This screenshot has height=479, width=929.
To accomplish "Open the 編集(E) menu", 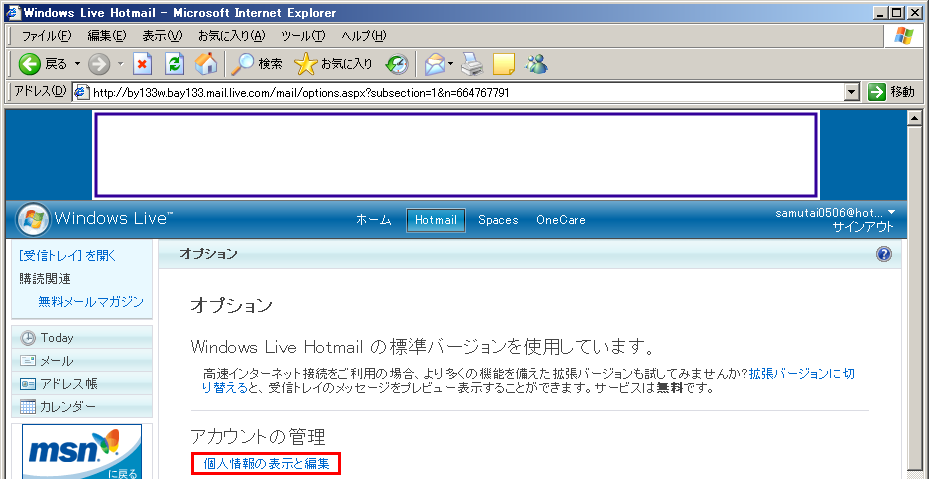I will (x=107, y=36).
